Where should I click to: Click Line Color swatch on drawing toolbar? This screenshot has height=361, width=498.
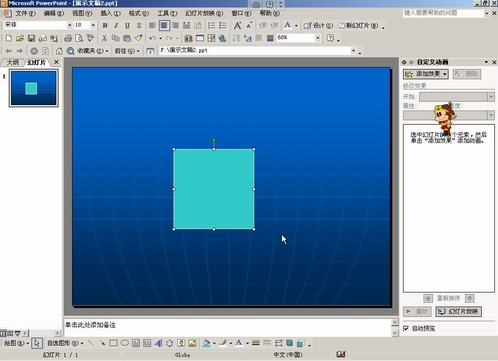[223, 343]
